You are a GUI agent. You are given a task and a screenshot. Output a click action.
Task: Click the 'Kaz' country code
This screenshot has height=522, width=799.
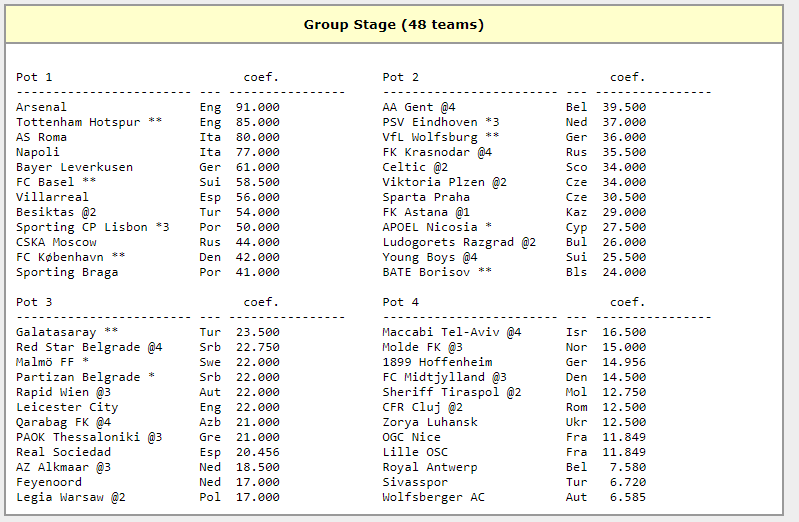coord(576,212)
